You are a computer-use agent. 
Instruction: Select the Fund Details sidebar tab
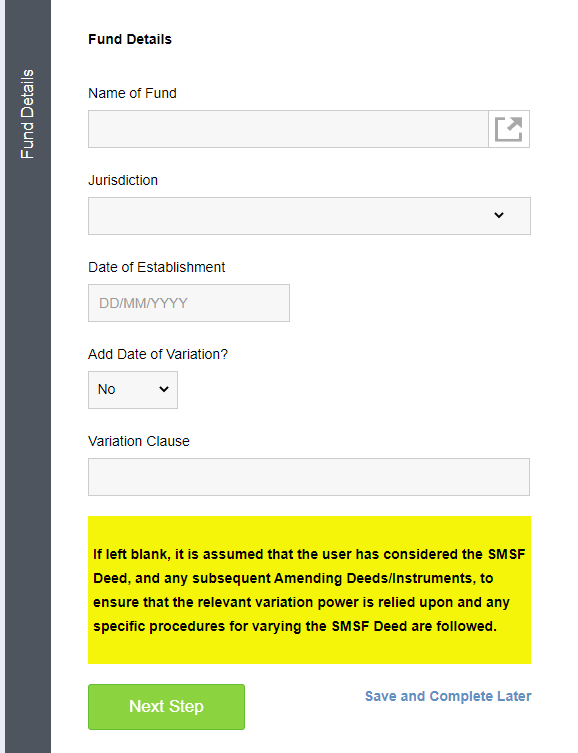(x=27, y=114)
